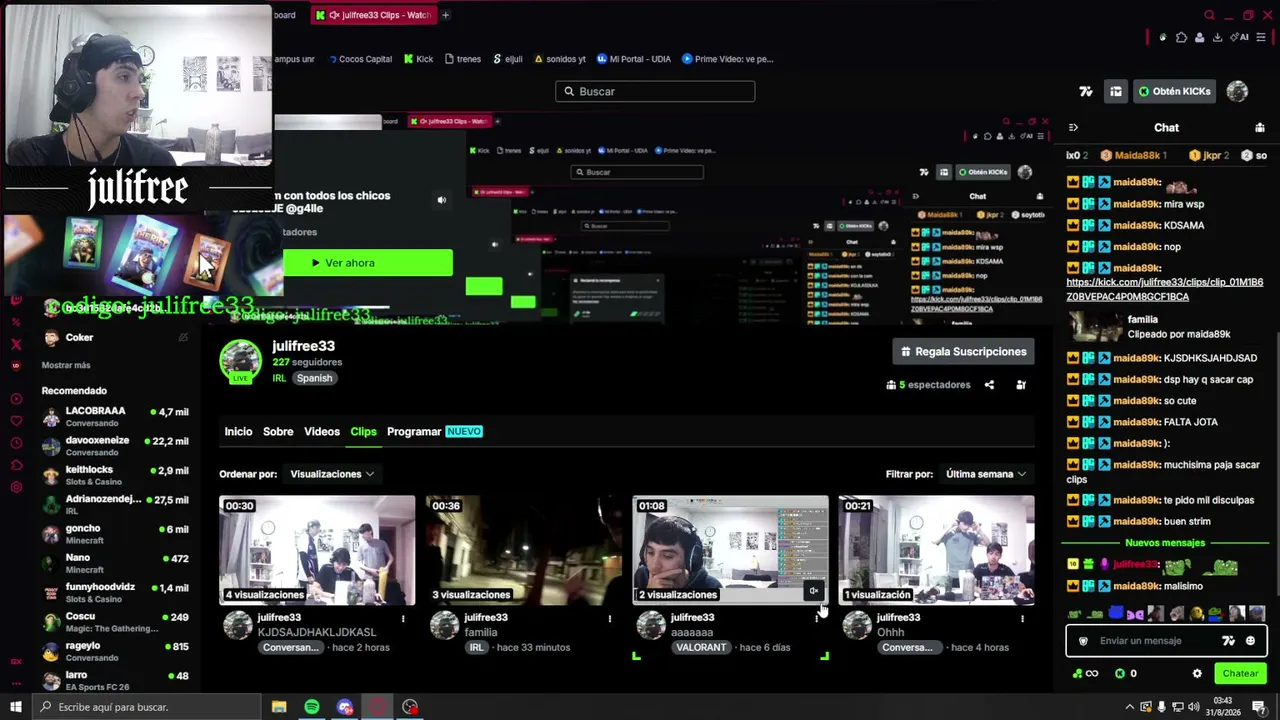Open the Inicio channel tab
This screenshot has height=720, width=1280.
238,432
